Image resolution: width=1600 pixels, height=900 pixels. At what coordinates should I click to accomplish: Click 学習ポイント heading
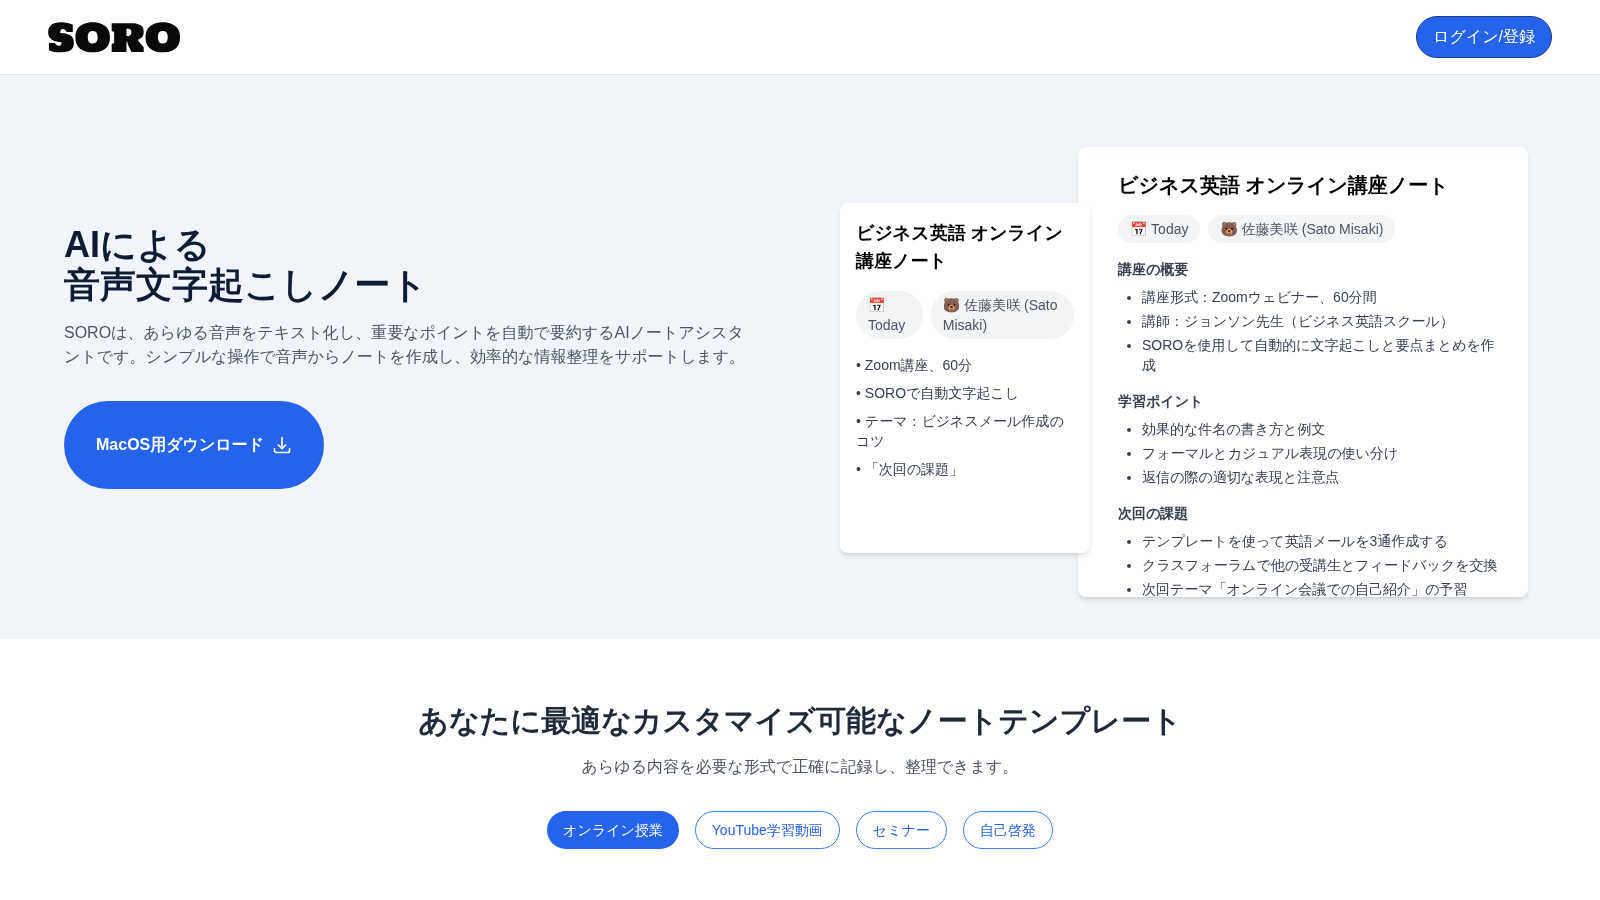click(x=1160, y=401)
